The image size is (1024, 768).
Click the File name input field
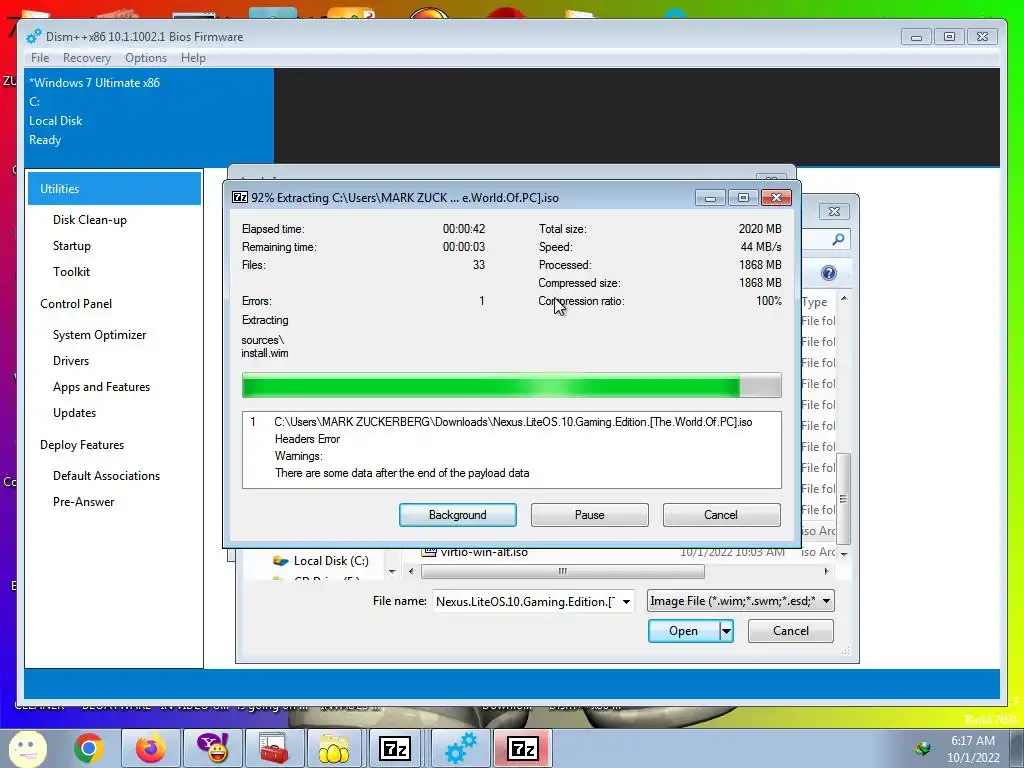526,601
